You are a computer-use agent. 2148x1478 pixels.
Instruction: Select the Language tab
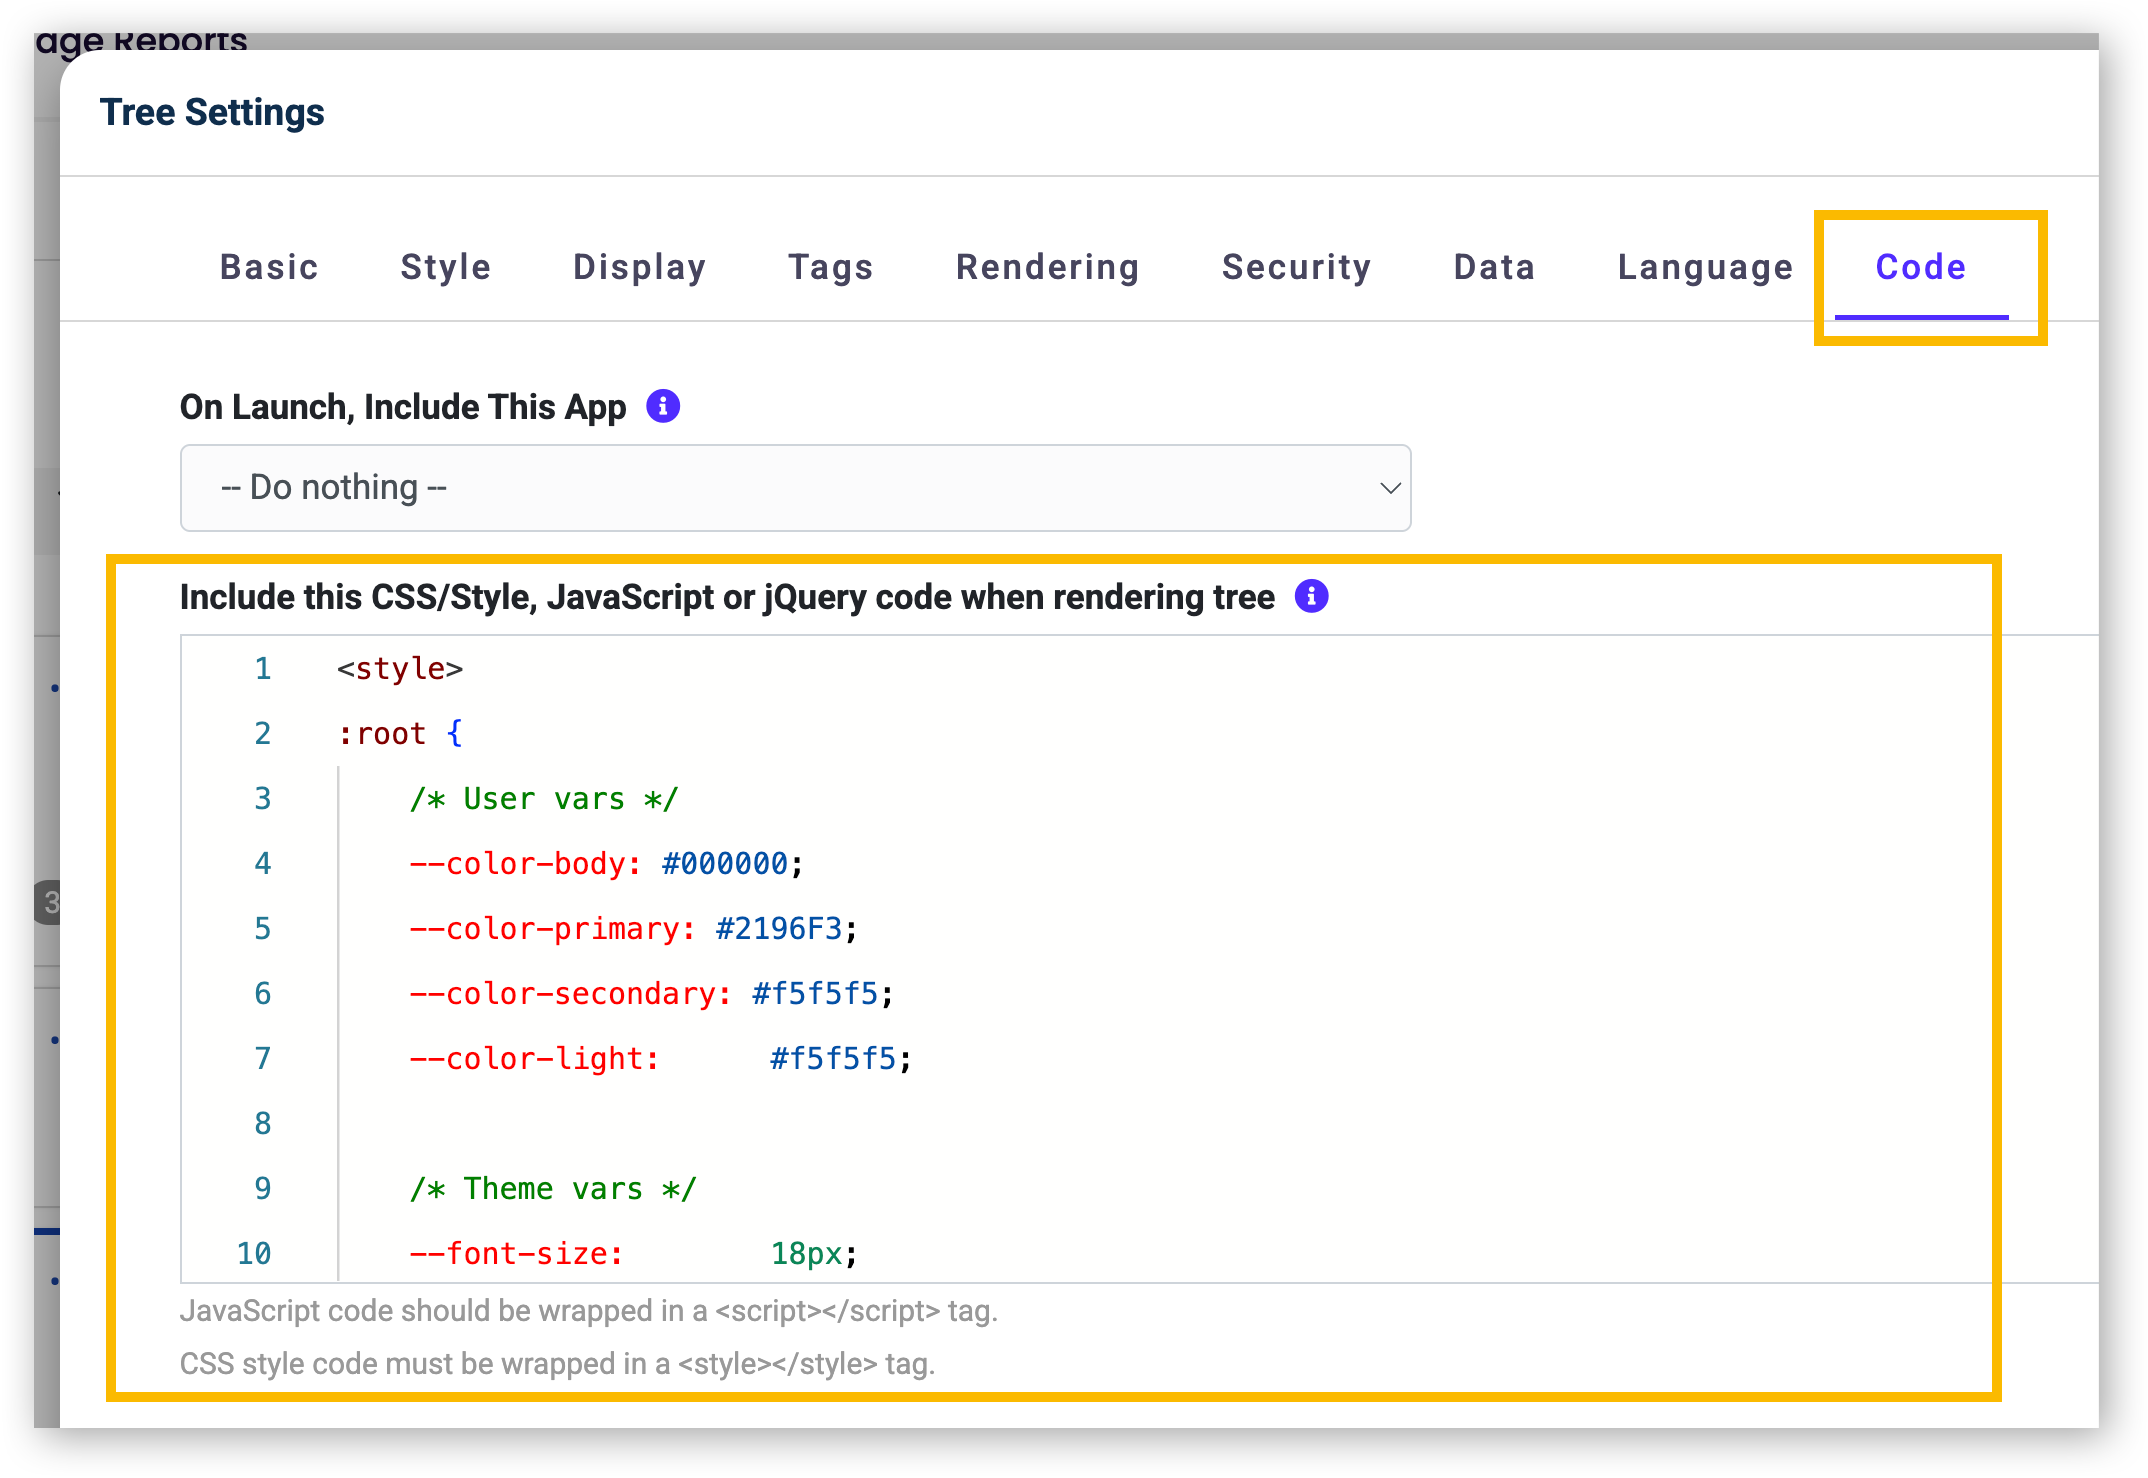tap(1706, 267)
